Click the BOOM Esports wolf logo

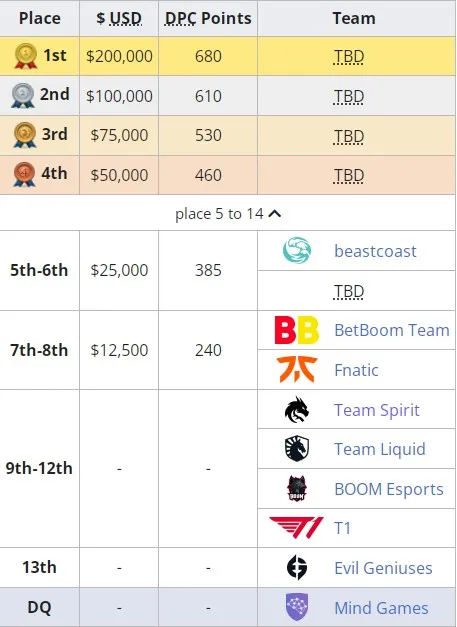(x=297, y=488)
